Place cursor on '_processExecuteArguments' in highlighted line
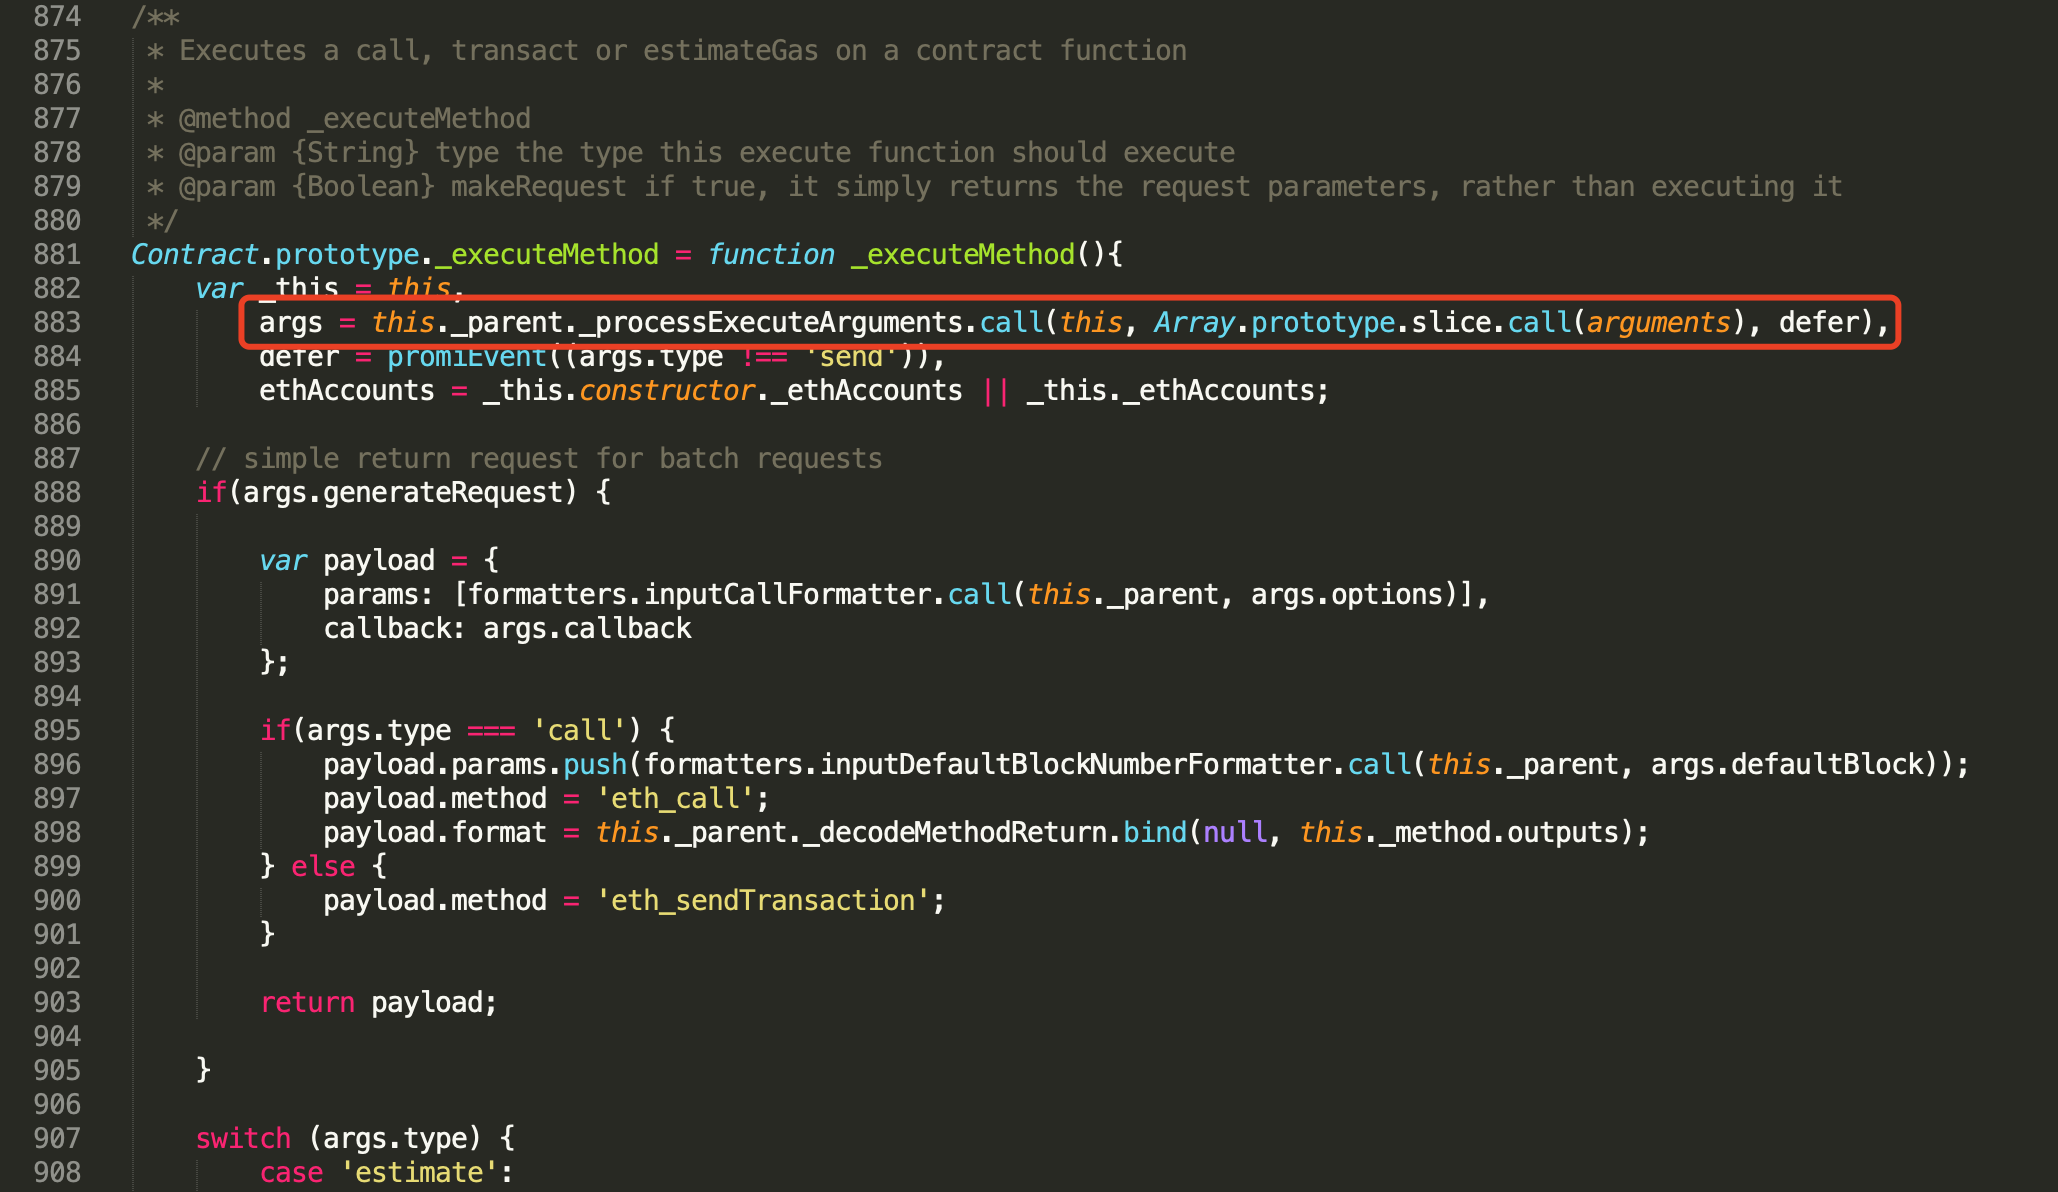This screenshot has height=1192, width=2058. click(x=770, y=322)
